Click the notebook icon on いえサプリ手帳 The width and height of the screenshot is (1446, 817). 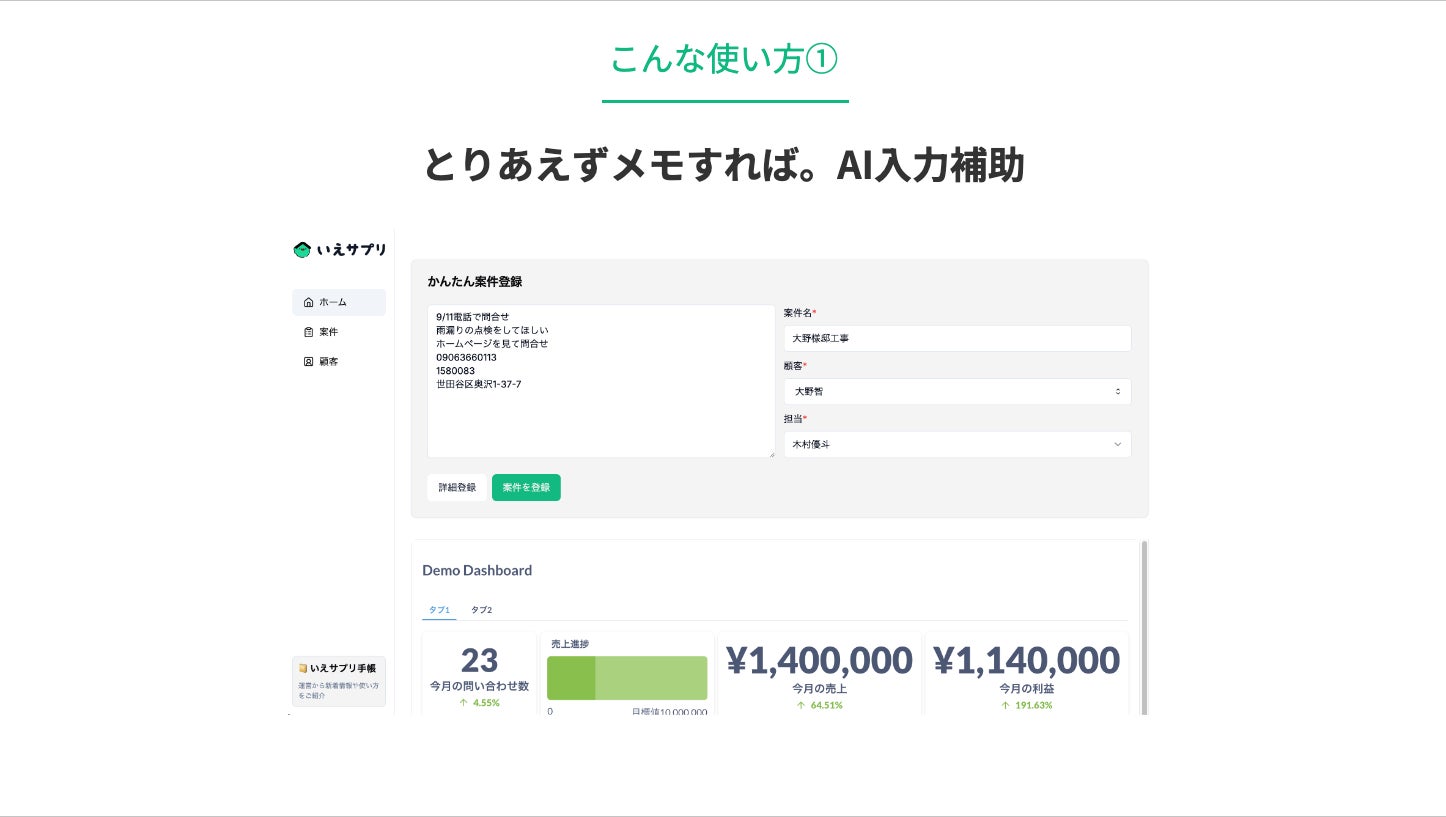click(x=303, y=668)
